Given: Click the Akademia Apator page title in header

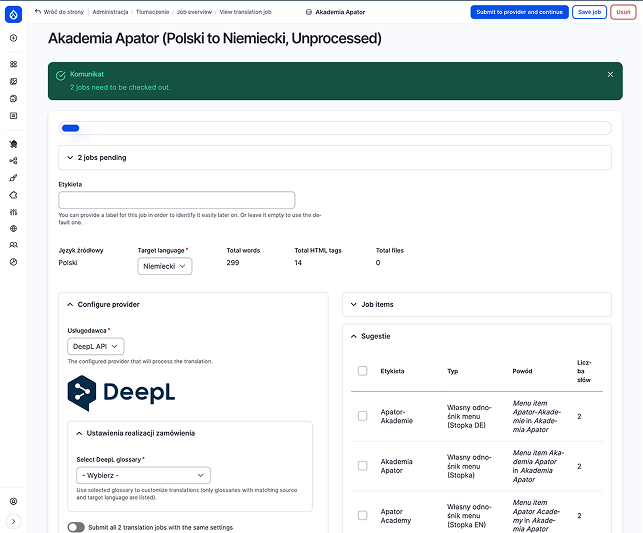Looking at the screenshot, I should tap(340, 12).
